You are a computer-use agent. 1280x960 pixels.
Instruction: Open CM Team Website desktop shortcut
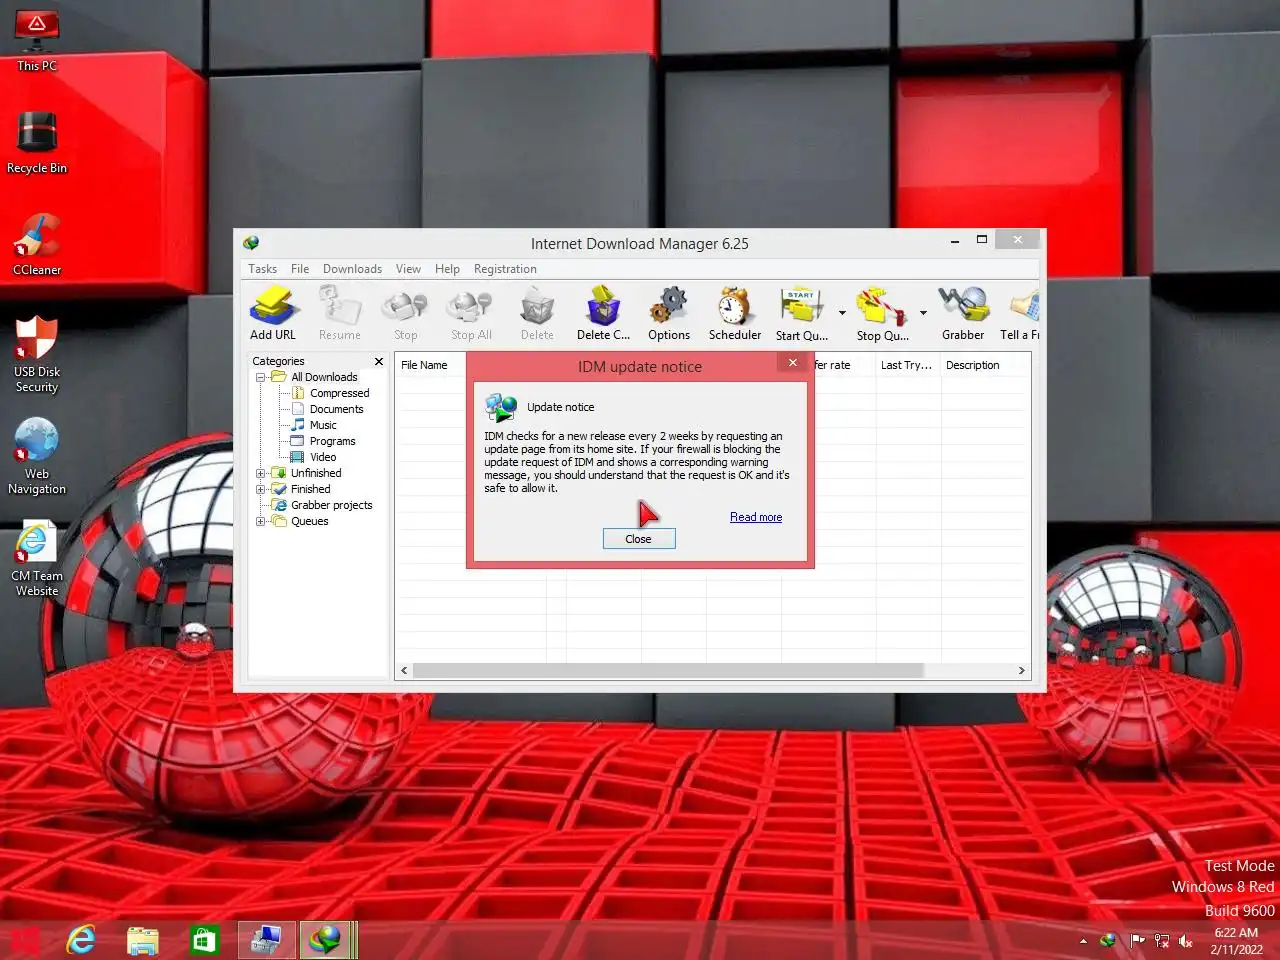pyautogui.click(x=37, y=558)
